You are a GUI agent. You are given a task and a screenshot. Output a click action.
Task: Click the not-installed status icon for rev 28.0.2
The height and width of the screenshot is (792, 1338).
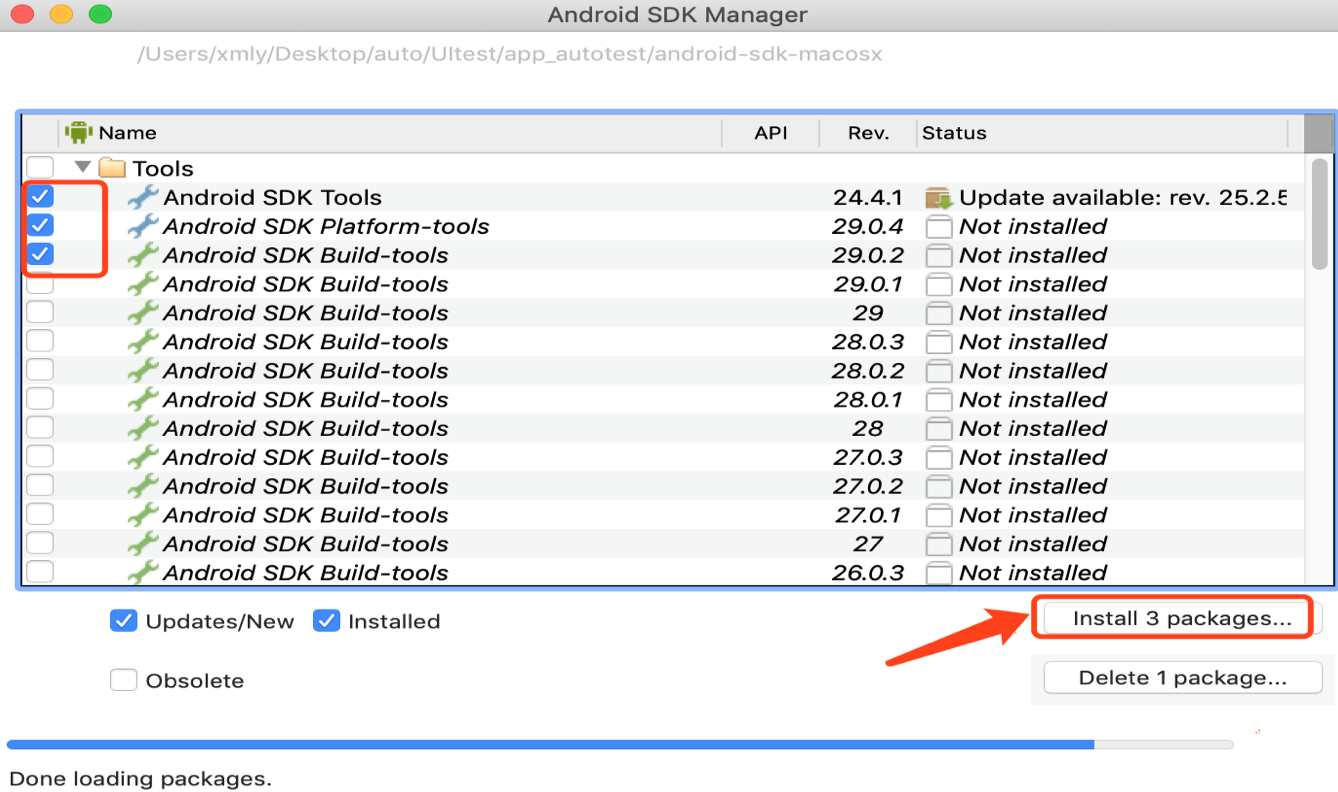pos(938,372)
